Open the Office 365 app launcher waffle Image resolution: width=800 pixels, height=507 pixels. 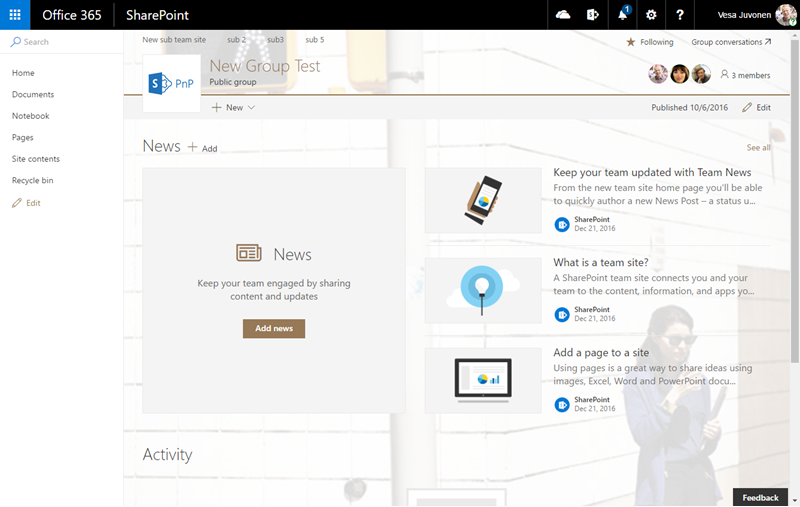coord(15,15)
